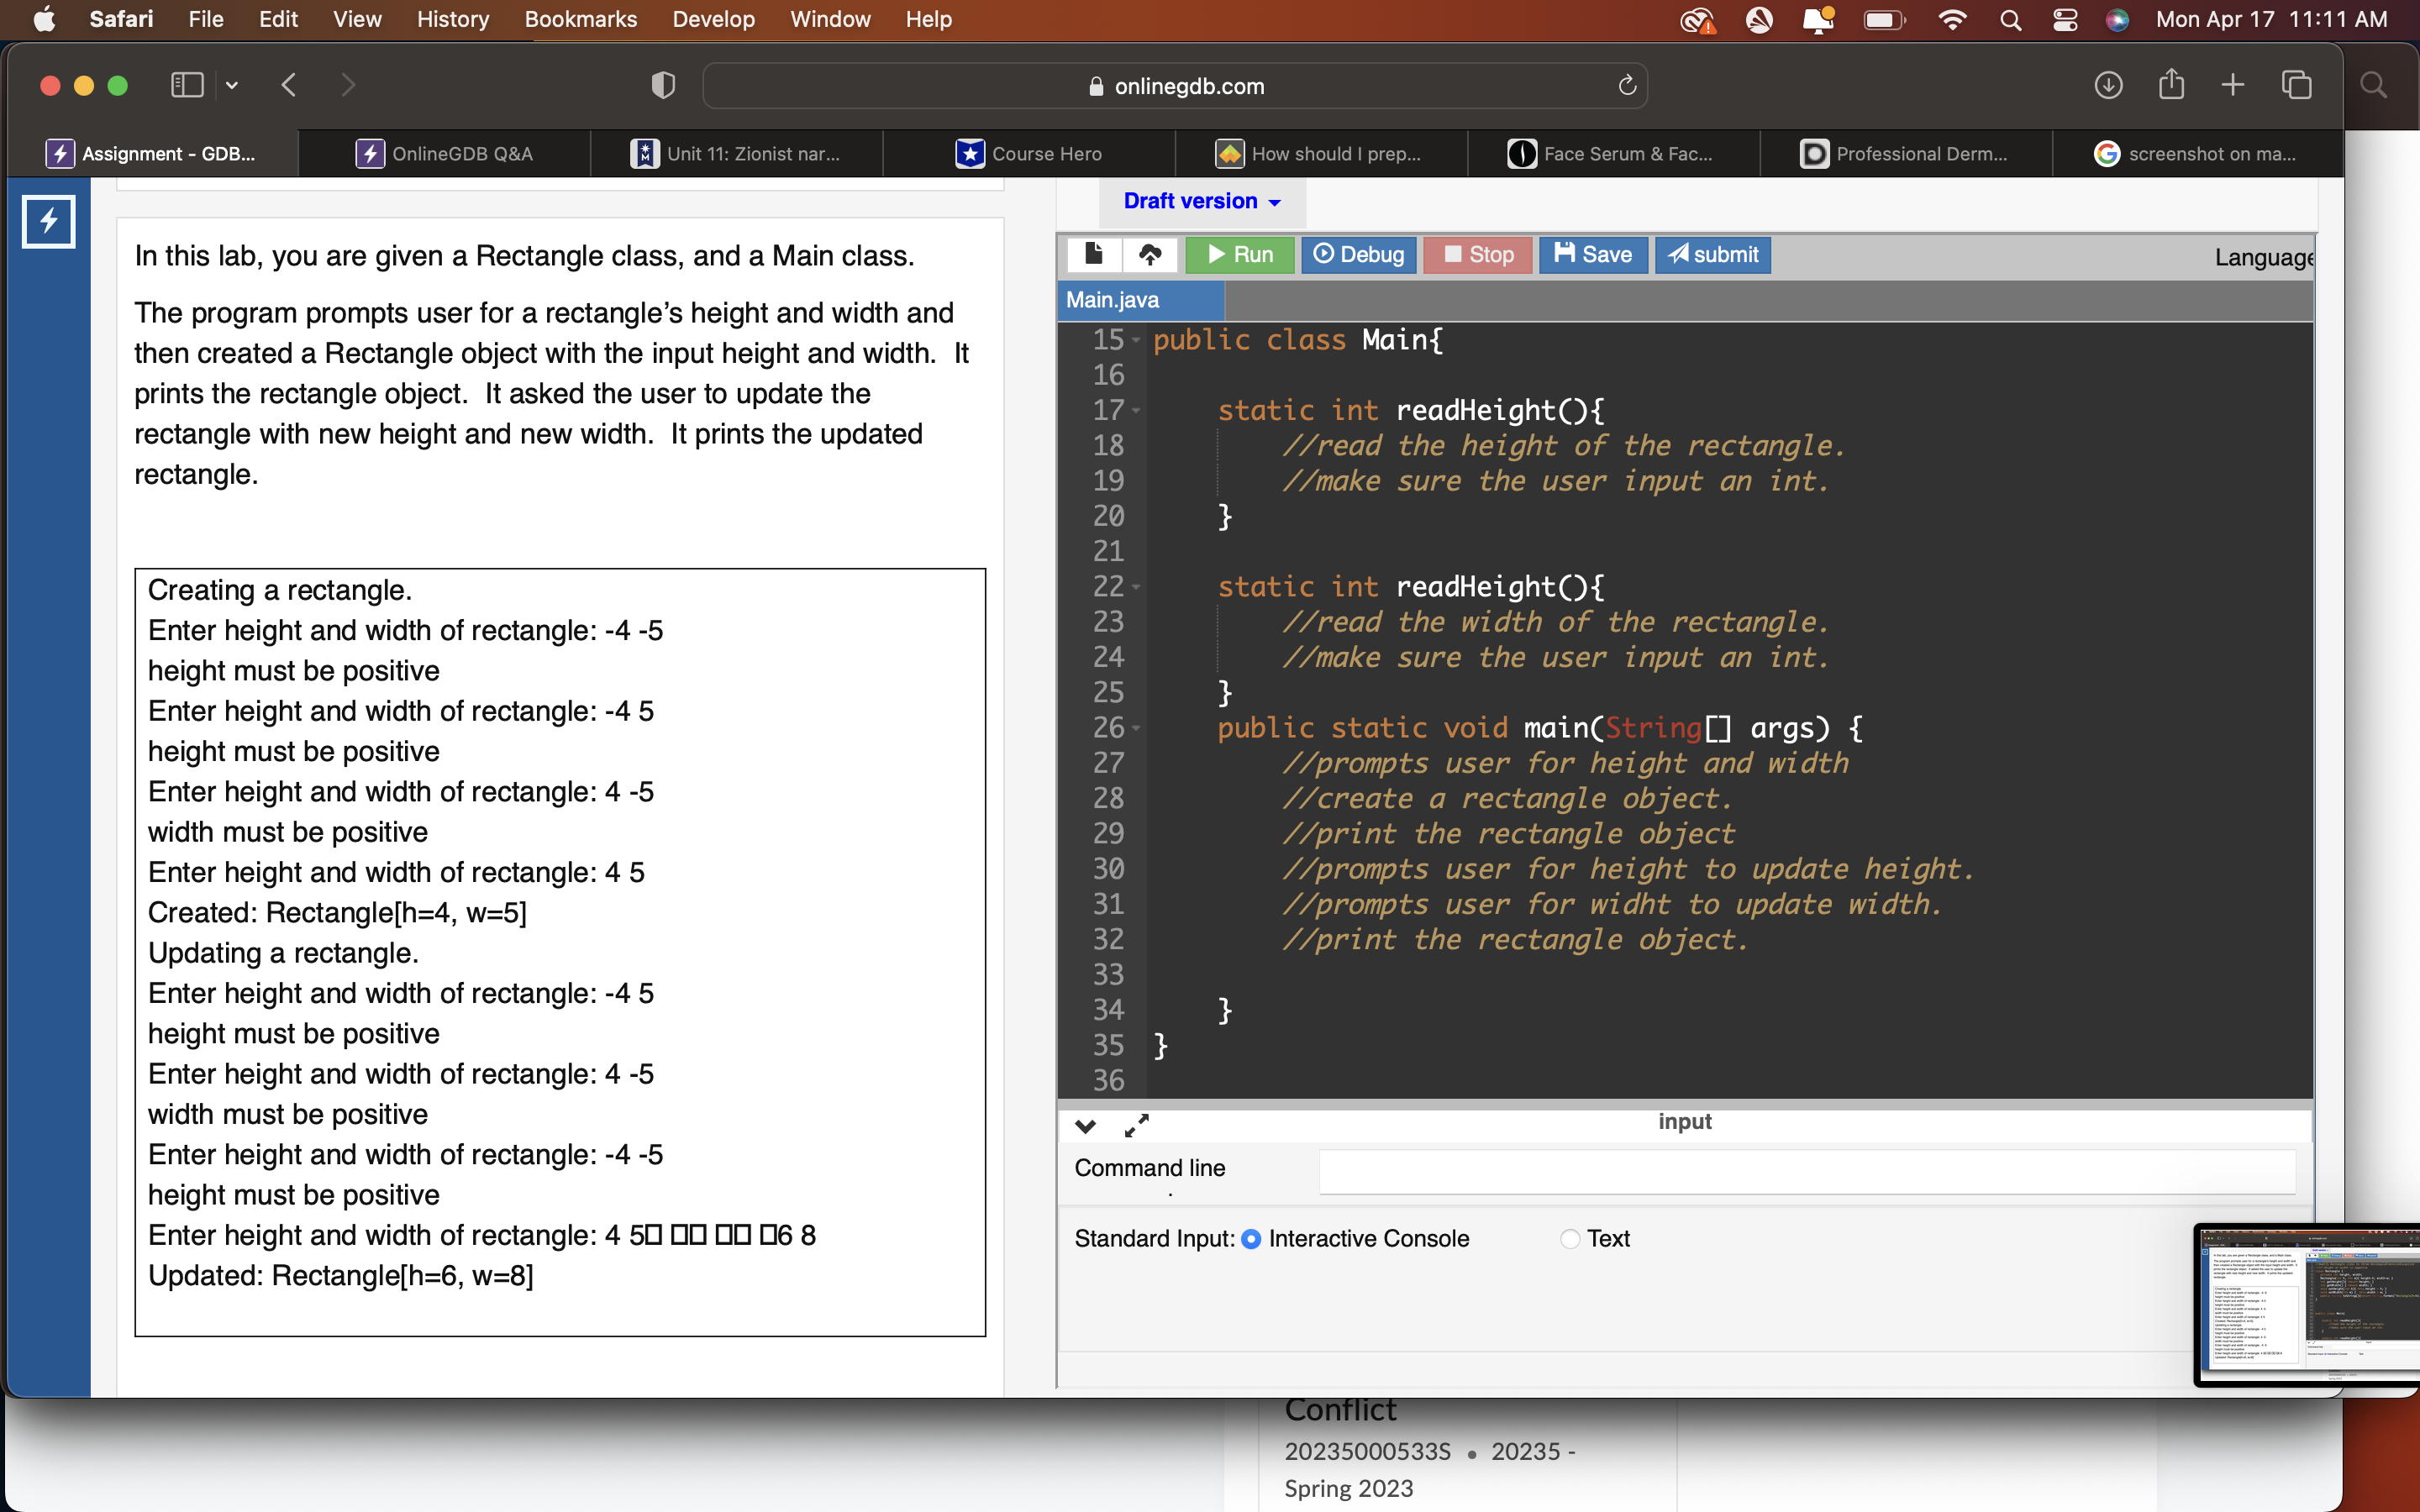Viewport: 2420px width, 1512px height.
Task: Switch to the OnlineGDB Q&A tab
Action: click(x=445, y=154)
